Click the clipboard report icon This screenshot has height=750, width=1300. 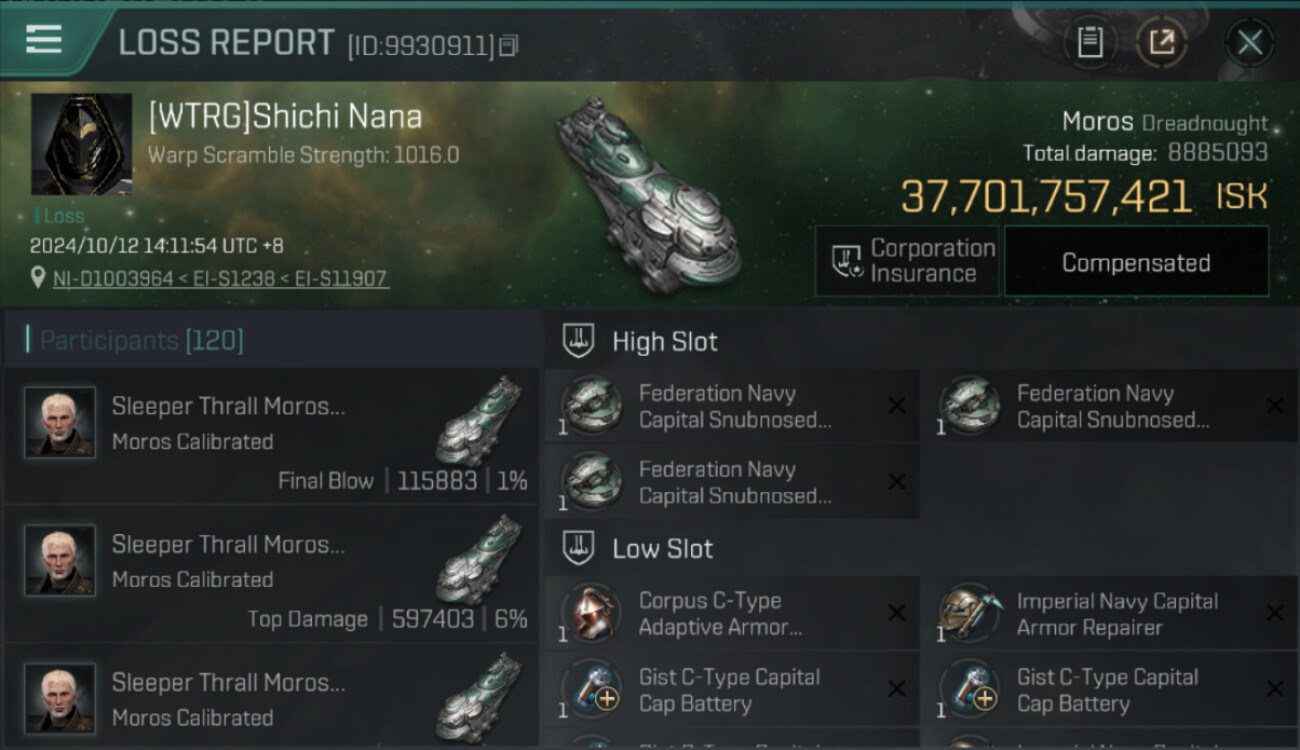coord(1090,42)
